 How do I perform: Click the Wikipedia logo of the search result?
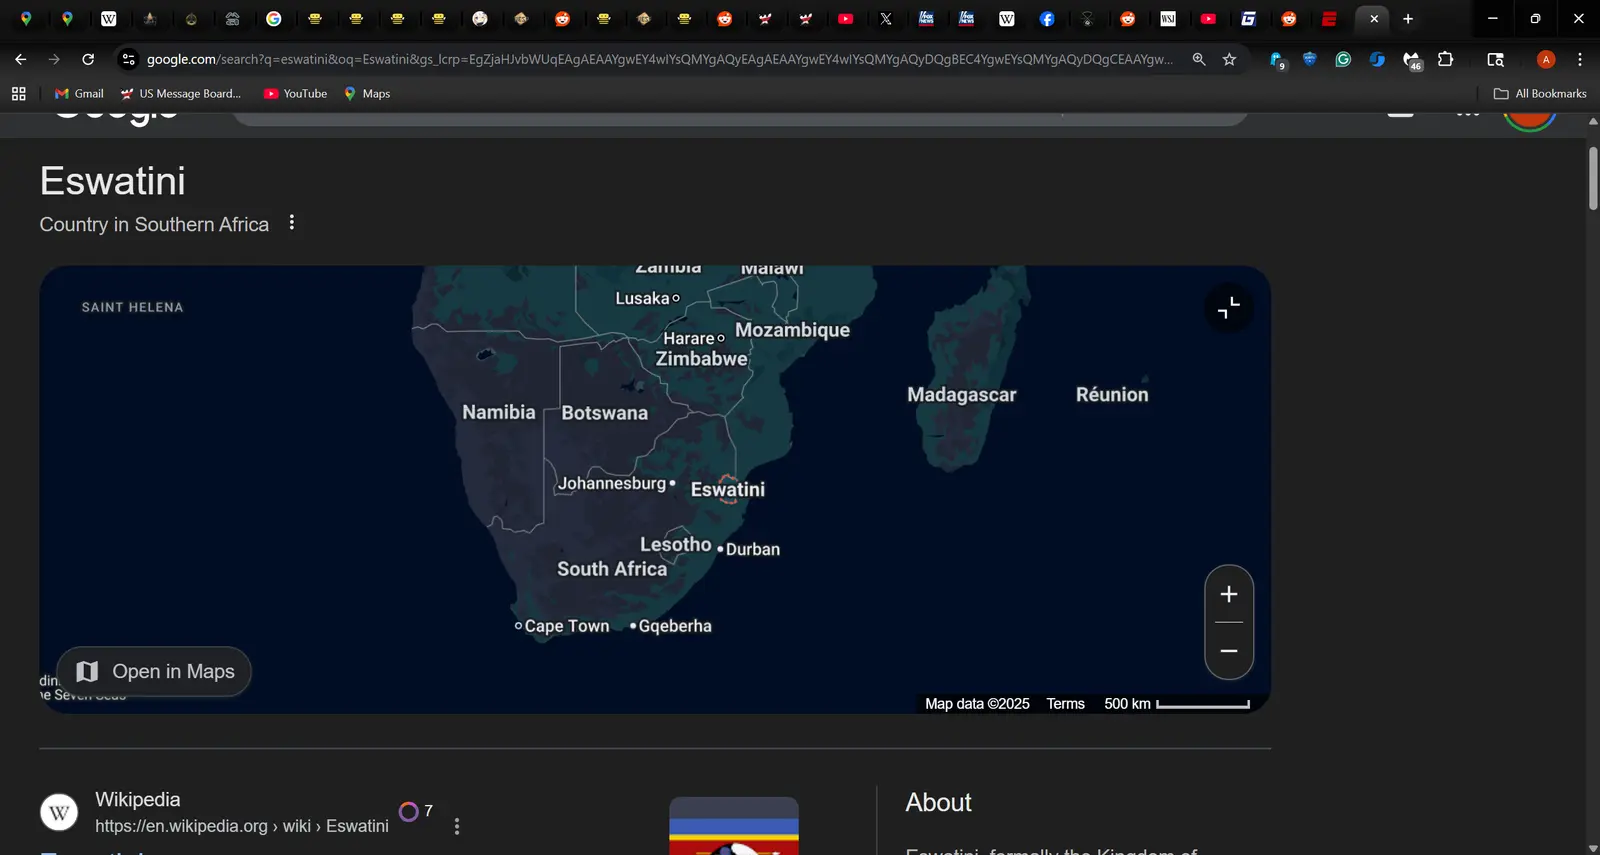click(59, 812)
